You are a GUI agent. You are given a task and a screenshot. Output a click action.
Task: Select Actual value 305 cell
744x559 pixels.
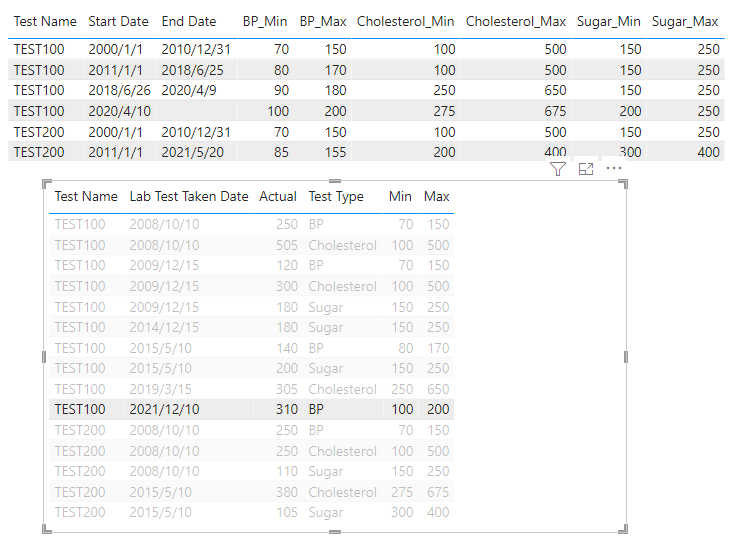click(x=287, y=389)
